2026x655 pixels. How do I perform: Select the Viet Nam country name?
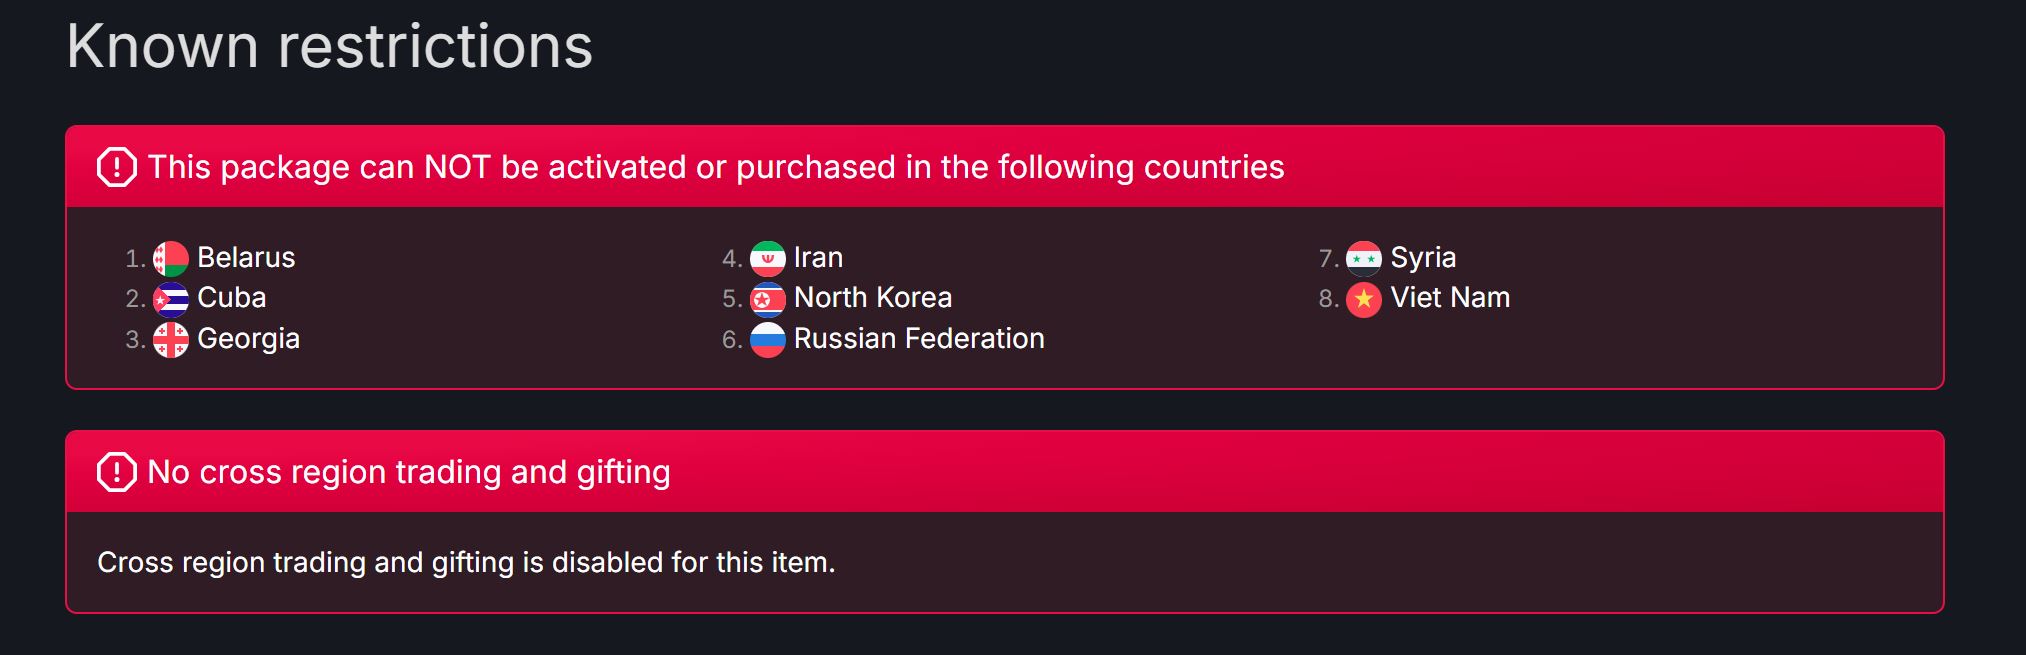click(x=1450, y=298)
